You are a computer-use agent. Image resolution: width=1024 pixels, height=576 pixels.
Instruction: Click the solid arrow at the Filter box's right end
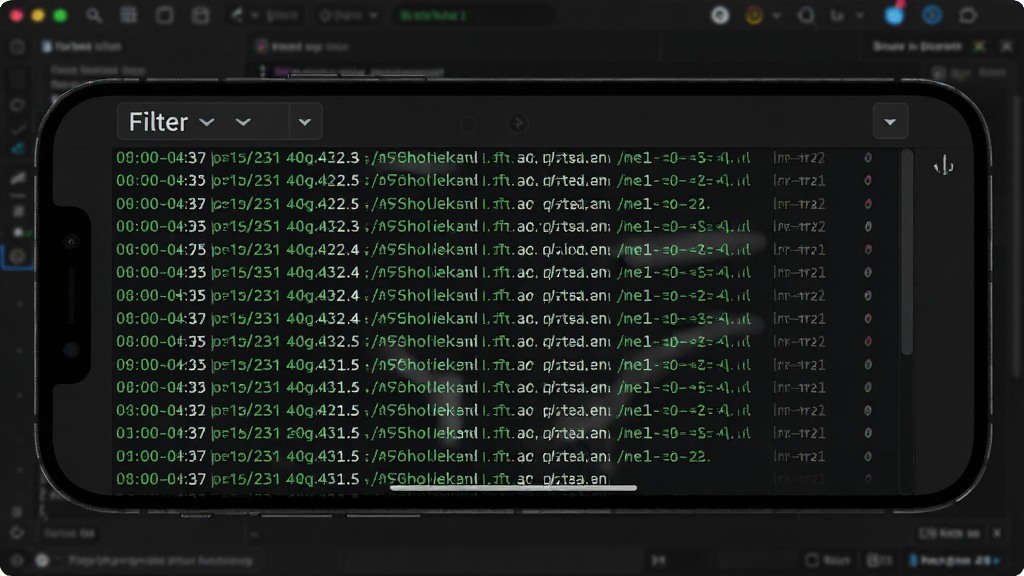[x=304, y=122]
